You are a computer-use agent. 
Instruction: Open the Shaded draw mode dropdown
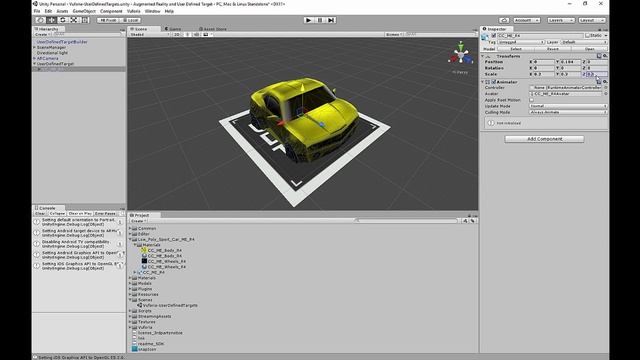click(149, 35)
